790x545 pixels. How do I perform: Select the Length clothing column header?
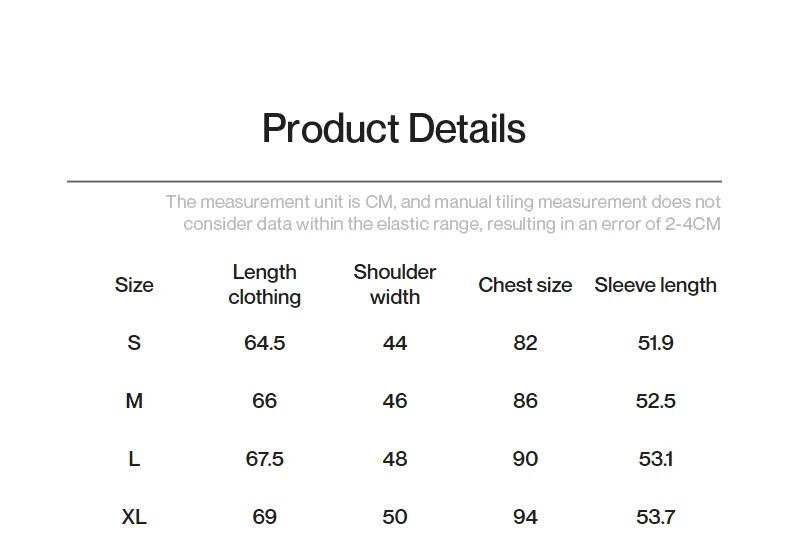(264, 285)
